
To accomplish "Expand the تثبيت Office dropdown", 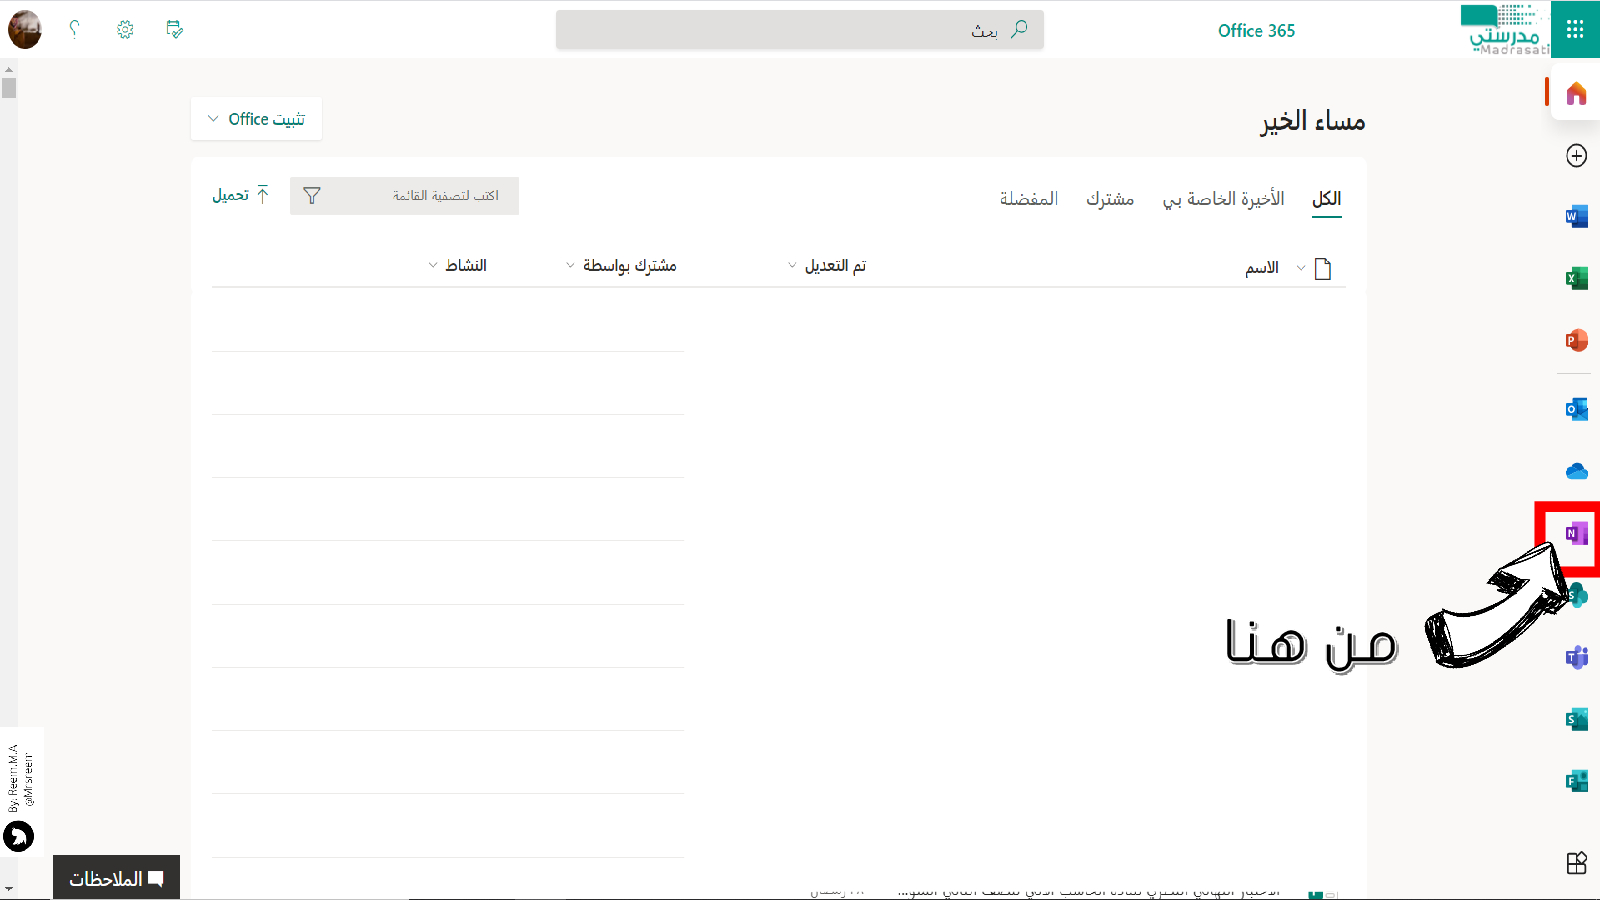I will pos(256,119).
